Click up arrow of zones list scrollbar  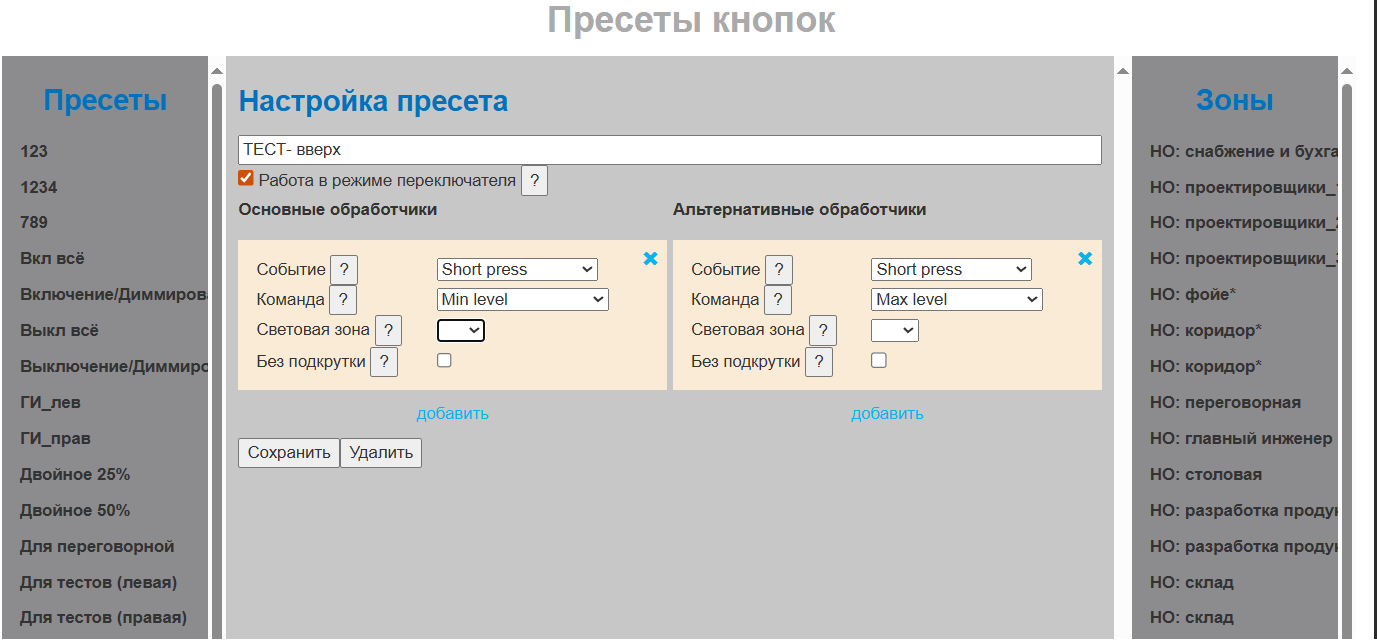click(x=1347, y=71)
